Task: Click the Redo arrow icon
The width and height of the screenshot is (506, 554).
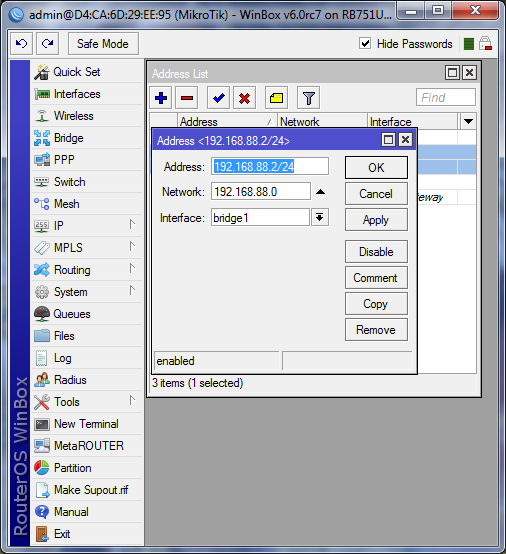Action: (47, 44)
